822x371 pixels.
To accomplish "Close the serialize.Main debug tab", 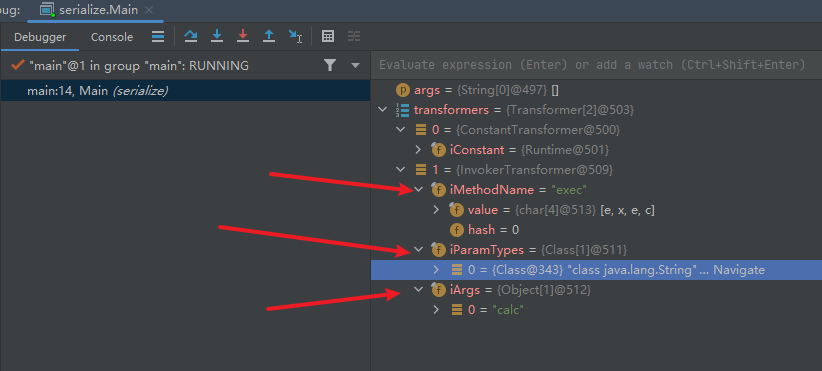I will coord(149,10).
